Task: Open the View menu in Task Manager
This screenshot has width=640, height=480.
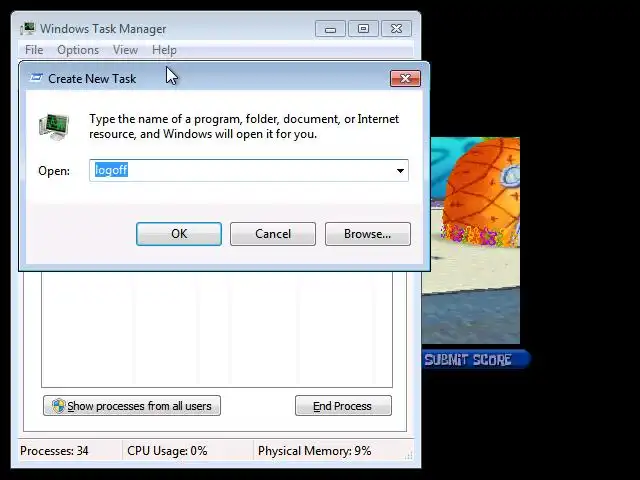Action: (125, 50)
